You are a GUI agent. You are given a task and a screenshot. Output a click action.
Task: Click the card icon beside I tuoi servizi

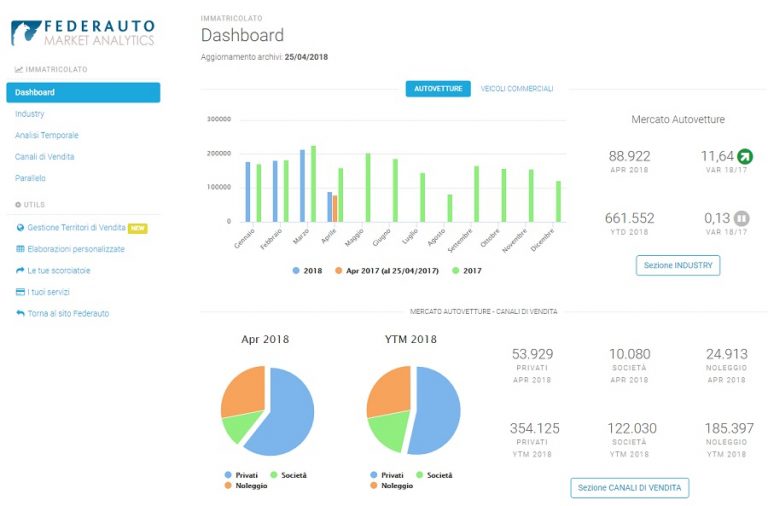tap(20, 292)
